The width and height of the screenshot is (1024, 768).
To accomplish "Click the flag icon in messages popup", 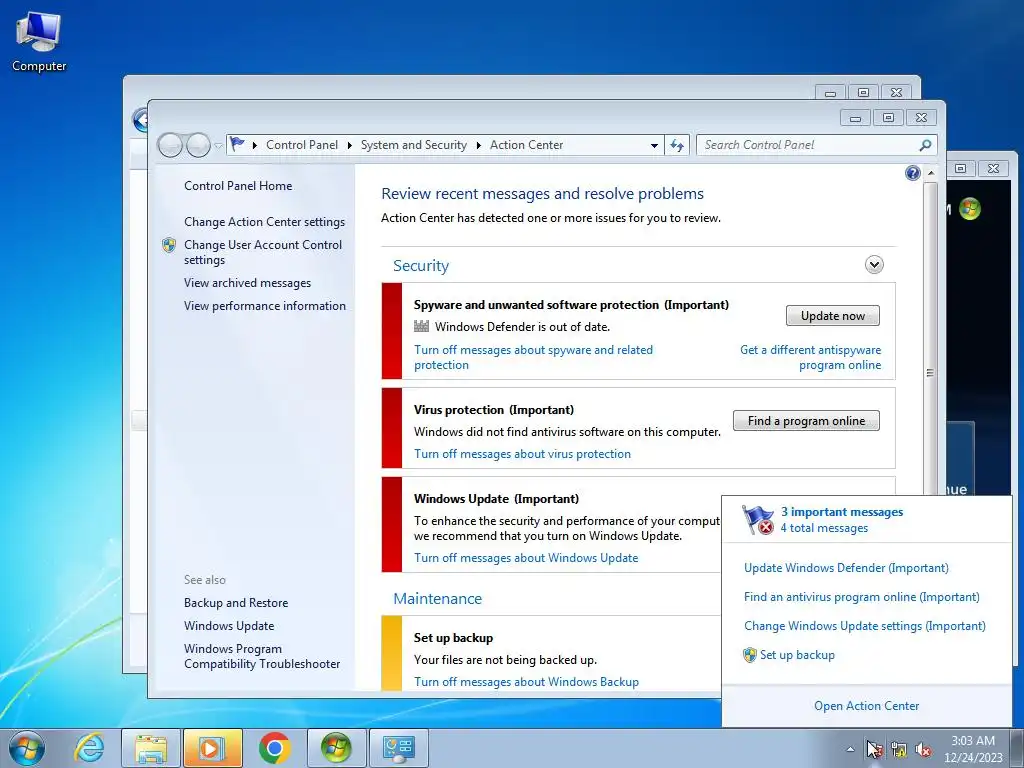I will [758, 520].
